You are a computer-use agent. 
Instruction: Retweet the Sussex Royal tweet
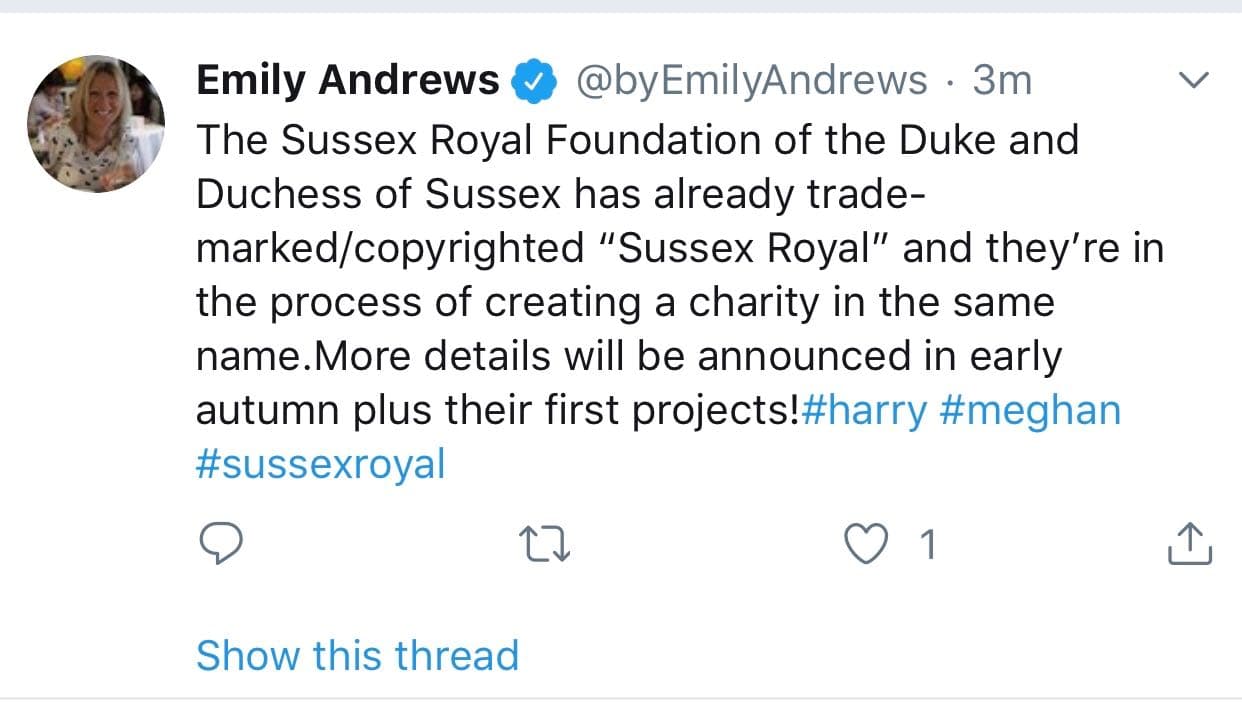545,543
